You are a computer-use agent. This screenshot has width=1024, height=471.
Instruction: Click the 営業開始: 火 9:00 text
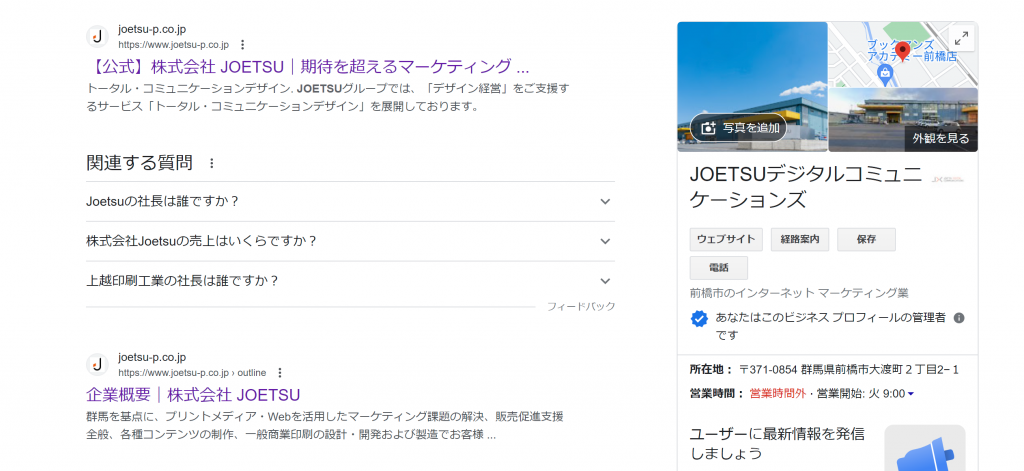861,393
